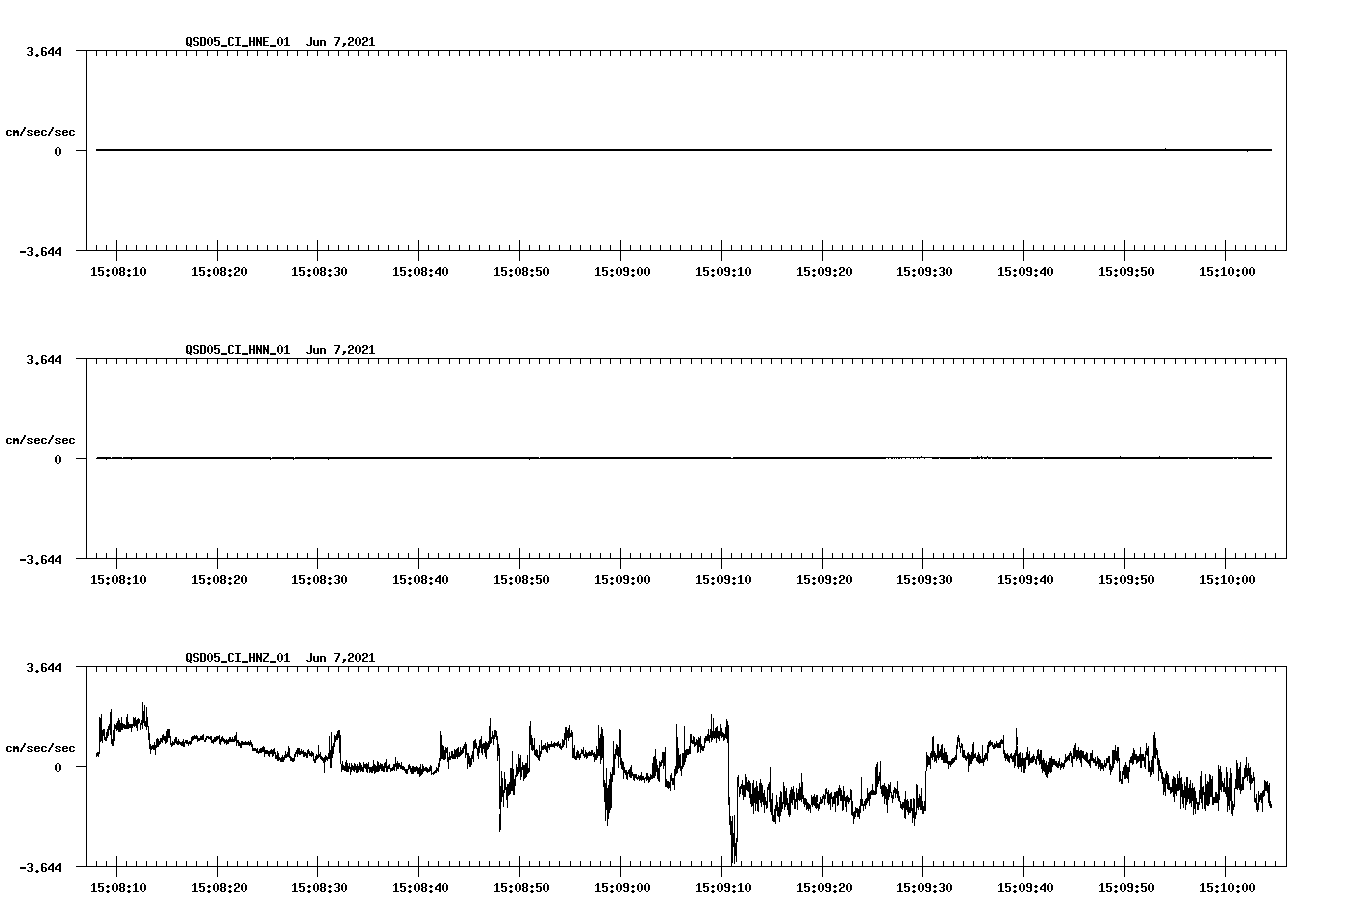This screenshot has height=924, width=1358.
Task: Click the zero axis label of HNZ chart
Action: 58,767
